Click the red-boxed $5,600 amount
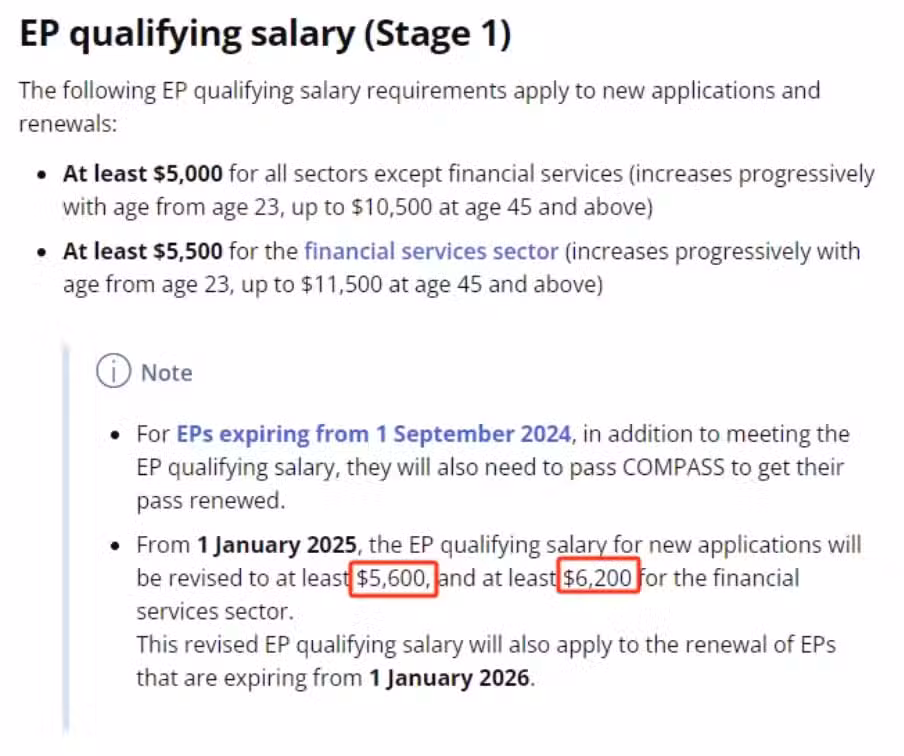The width and height of the screenshot is (904, 756). point(394,578)
